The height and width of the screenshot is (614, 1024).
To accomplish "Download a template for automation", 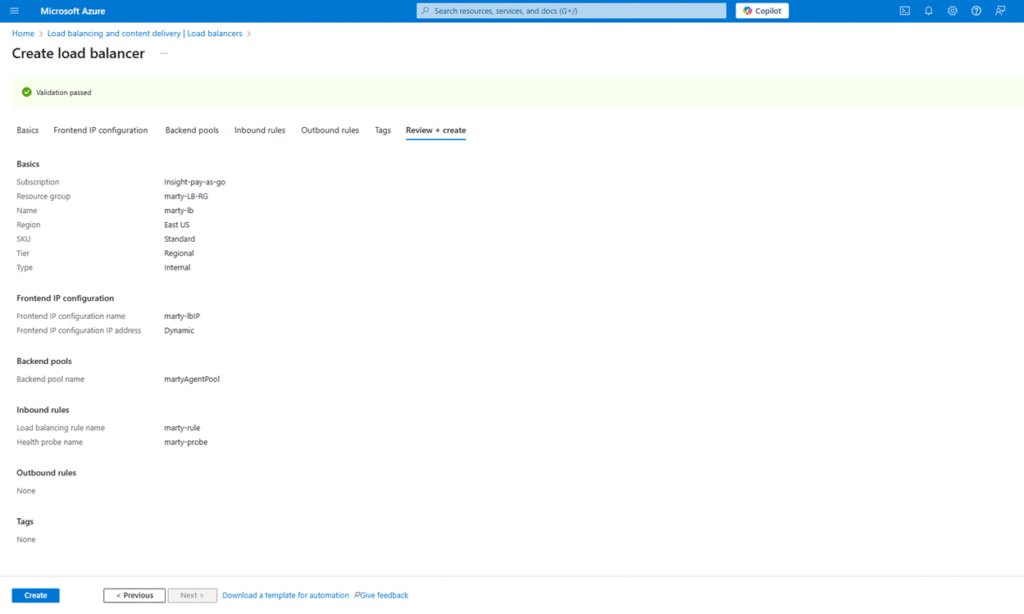I will pos(286,595).
